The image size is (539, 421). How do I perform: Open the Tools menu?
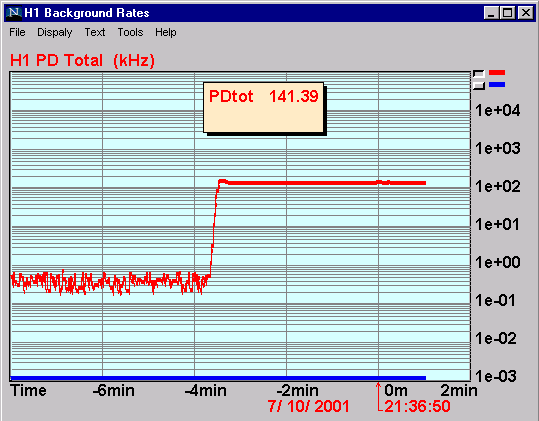click(130, 32)
